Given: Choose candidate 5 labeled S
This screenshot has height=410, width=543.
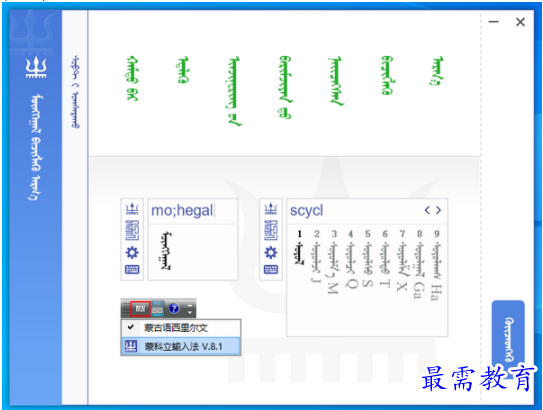Looking at the screenshot, I should 367,259.
